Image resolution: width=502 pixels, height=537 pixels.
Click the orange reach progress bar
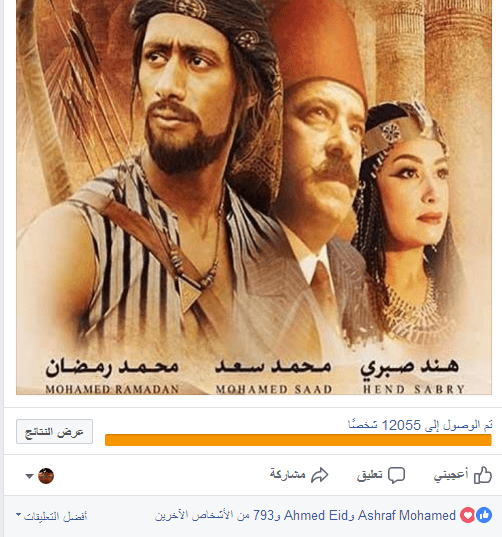298,440
